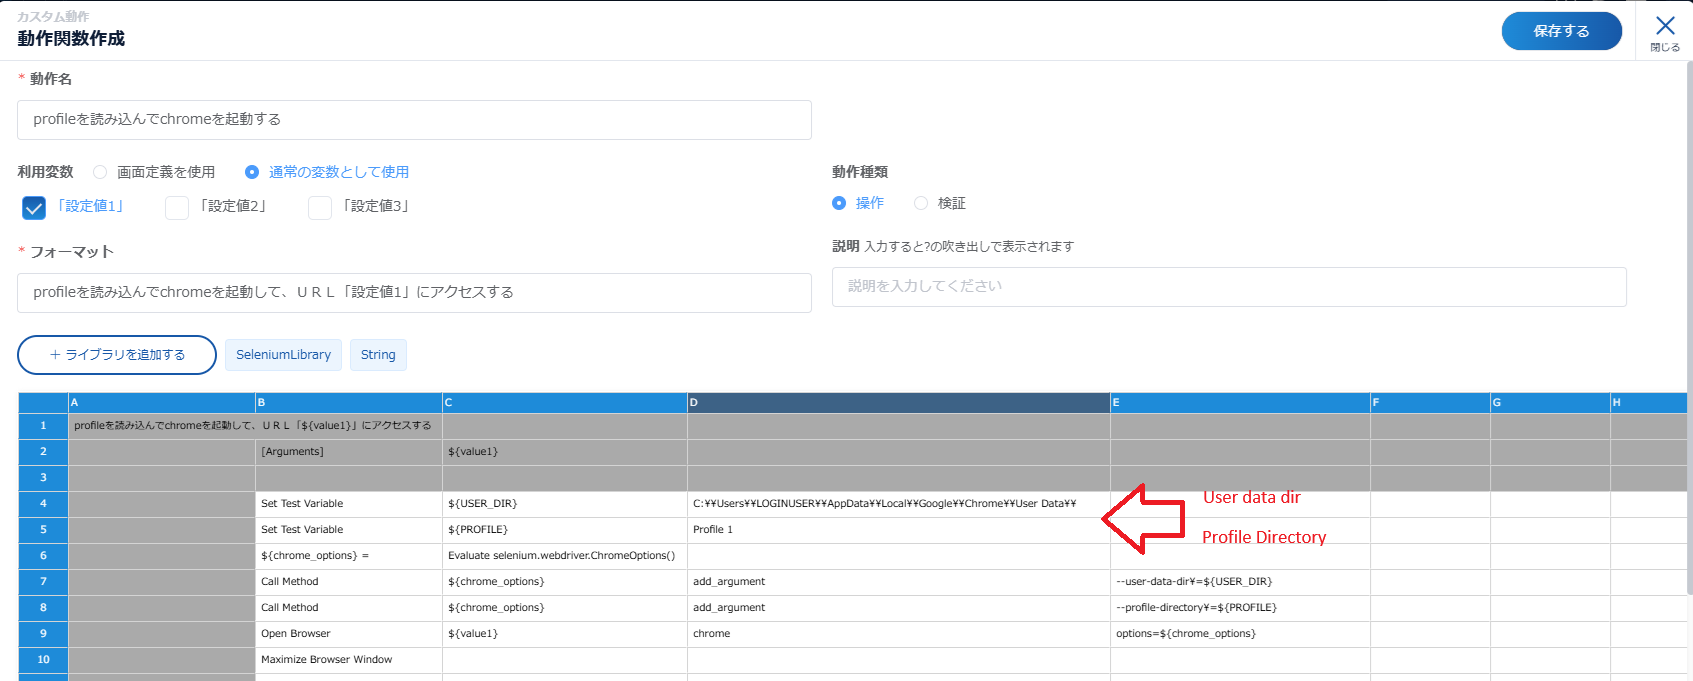Click the ${USER_DIR} cell
Viewport: 1693px width, 681px height.
click(564, 504)
